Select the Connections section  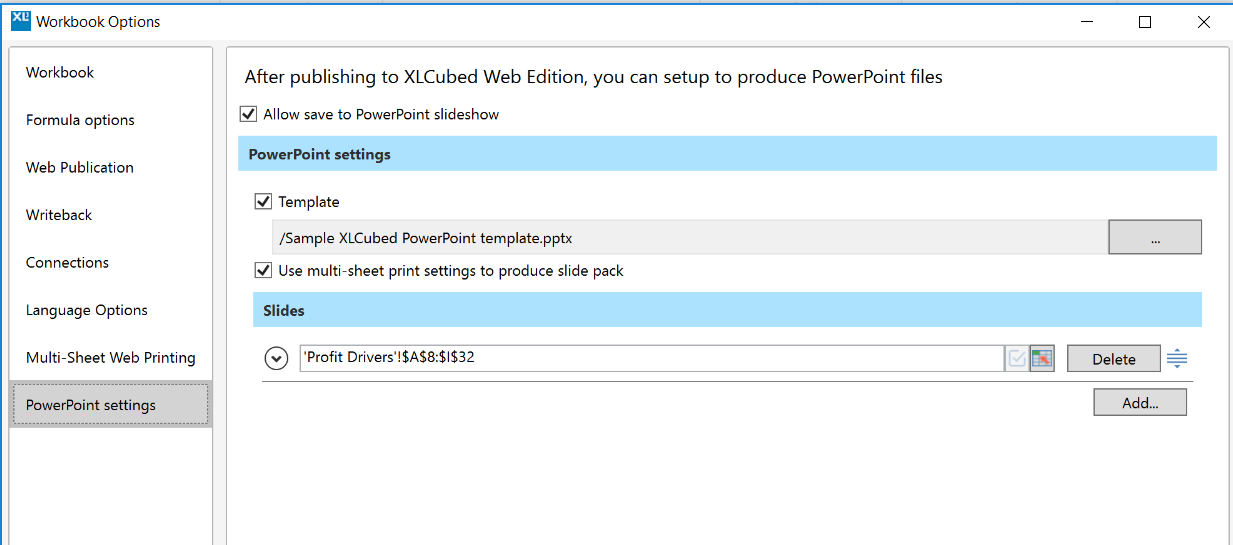pyautogui.click(x=67, y=262)
